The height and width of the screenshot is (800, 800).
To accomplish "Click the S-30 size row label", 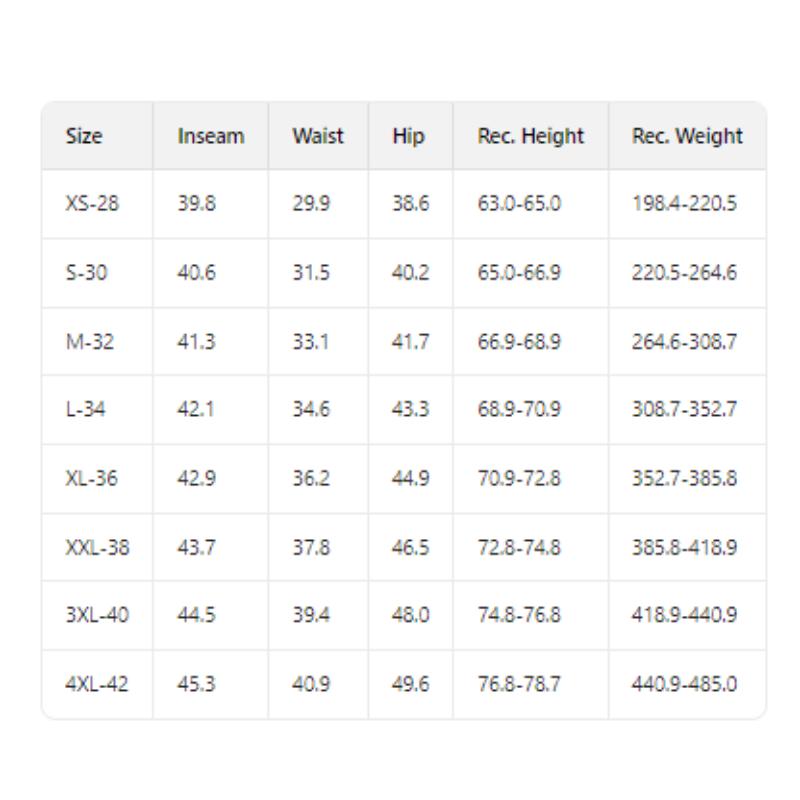I will [87, 273].
